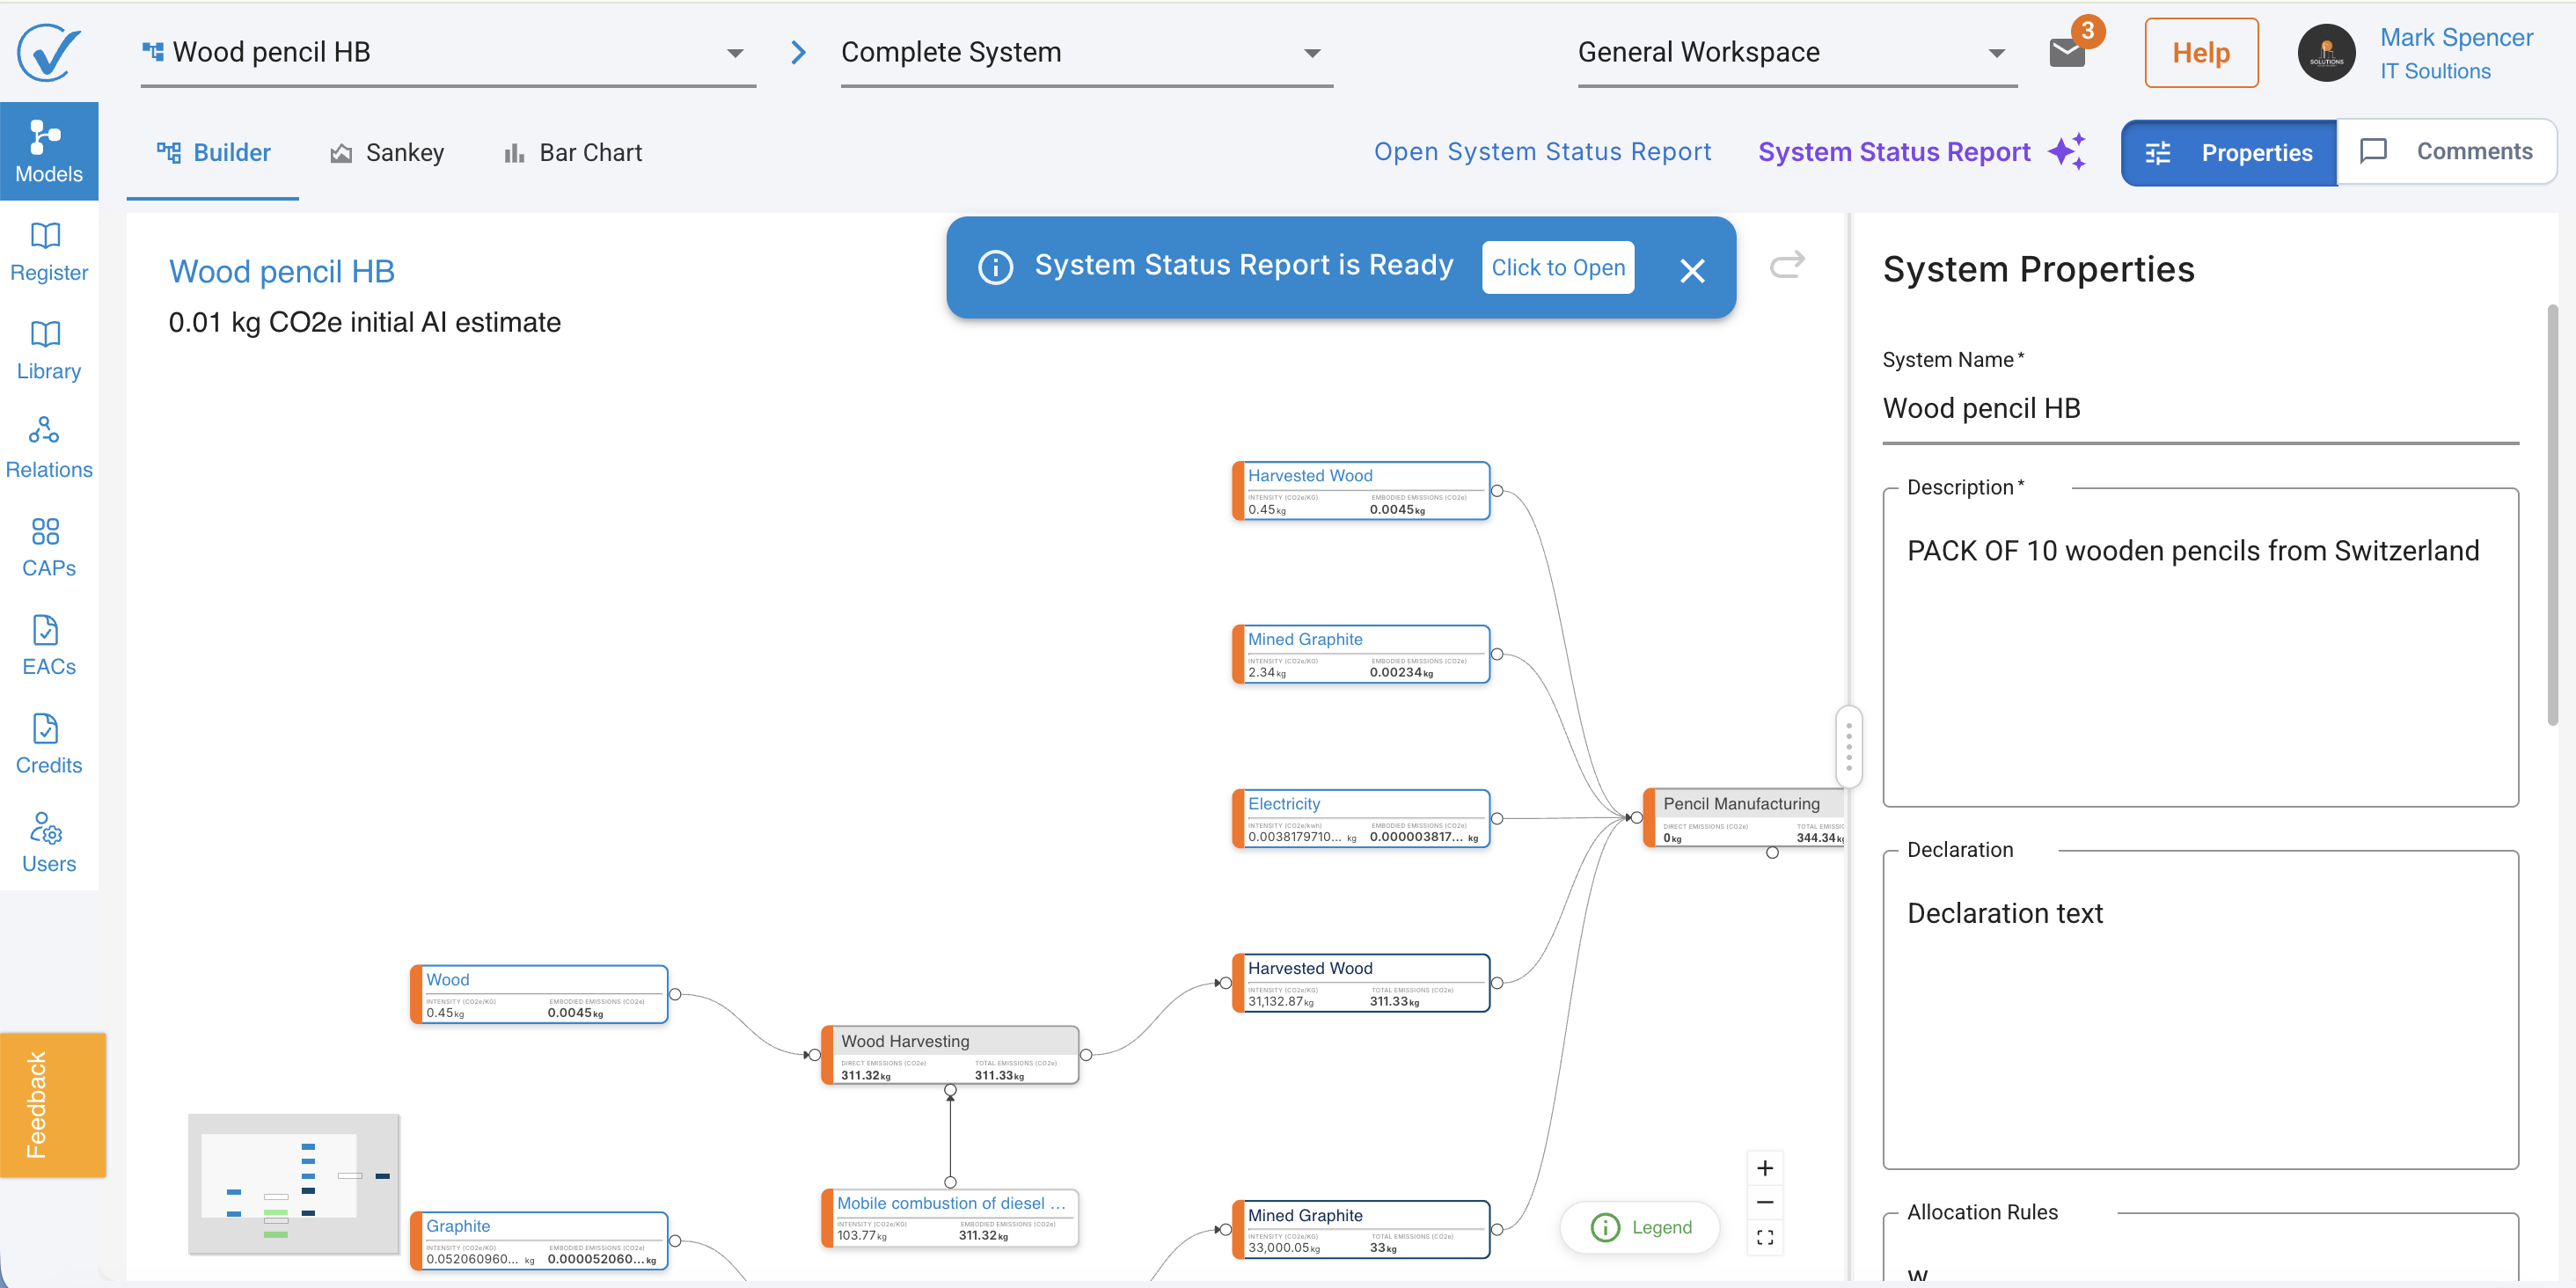2576x1288 pixels.
Task: Click the mail notifications envelope icon
Action: tap(2066, 52)
